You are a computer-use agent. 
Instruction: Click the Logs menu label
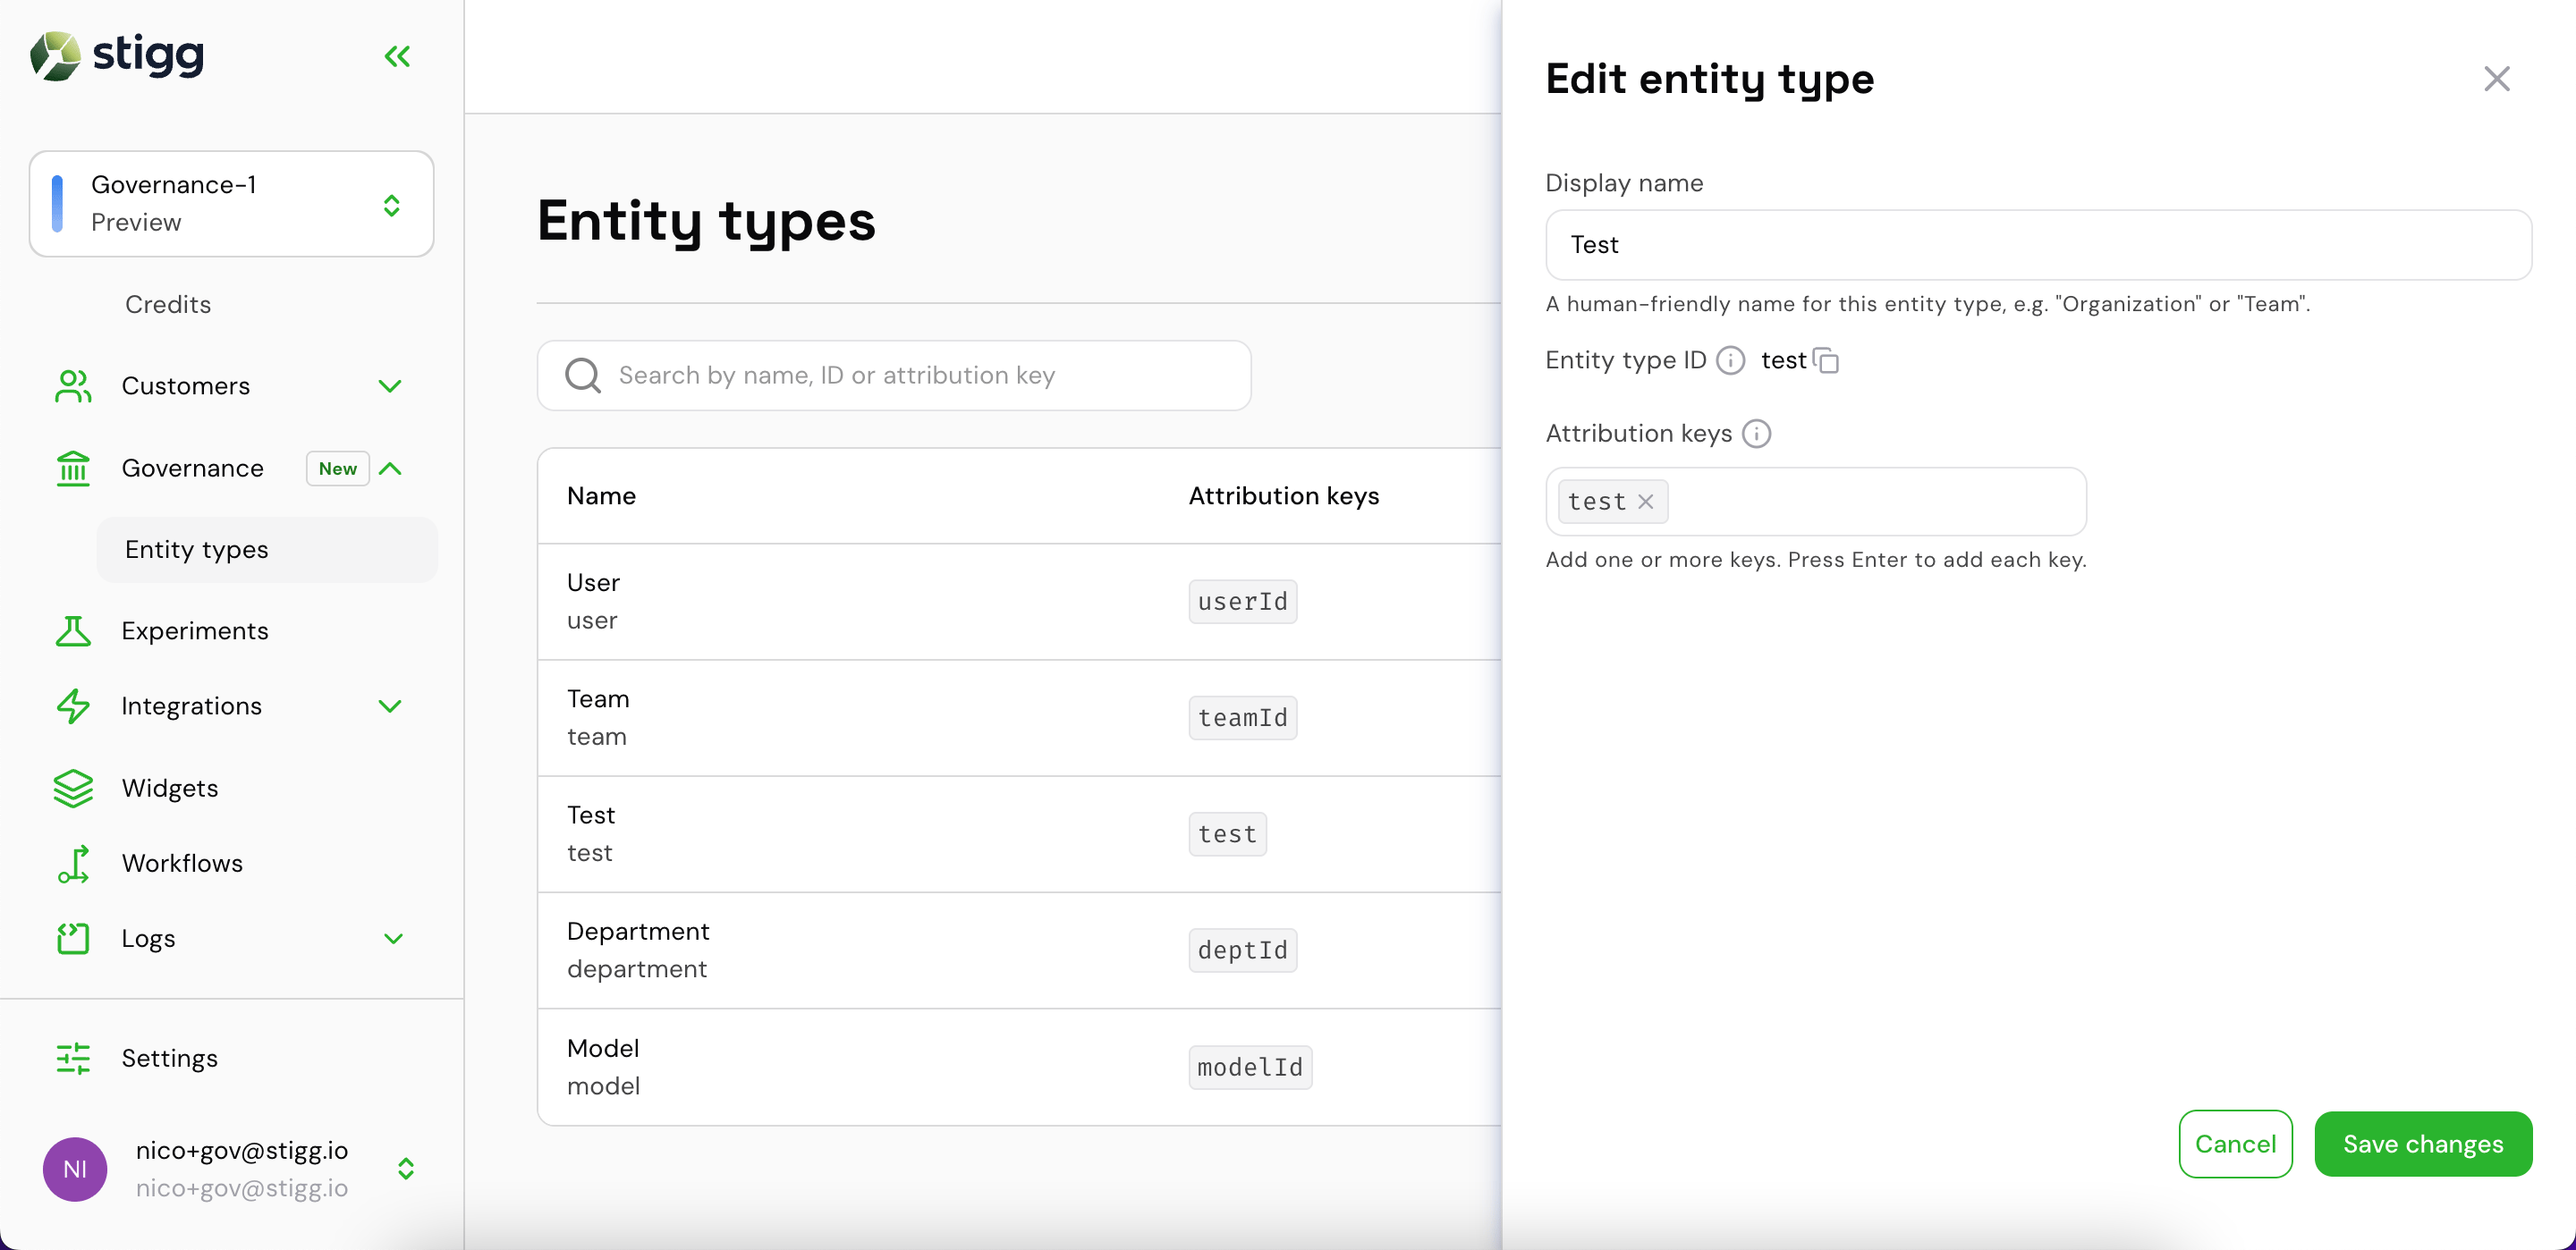click(149, 938)
